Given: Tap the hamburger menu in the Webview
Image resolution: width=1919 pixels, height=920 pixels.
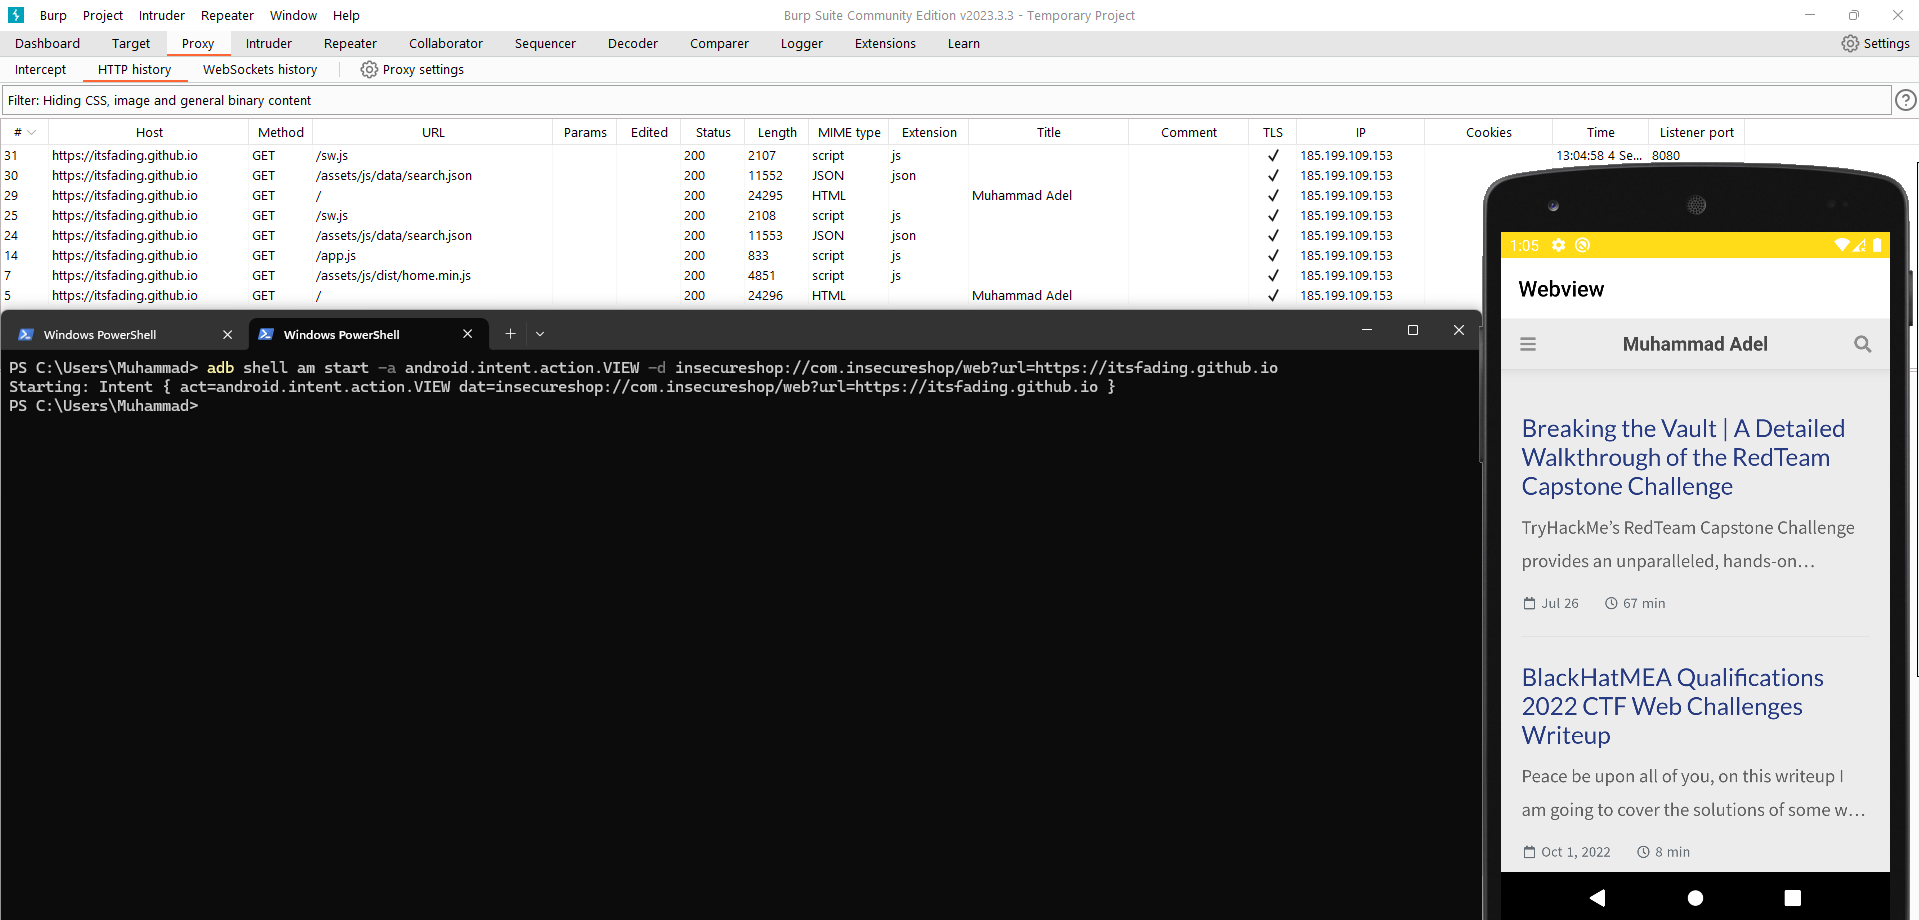Looking at the screenshot, I should [x=1528, y=344].
